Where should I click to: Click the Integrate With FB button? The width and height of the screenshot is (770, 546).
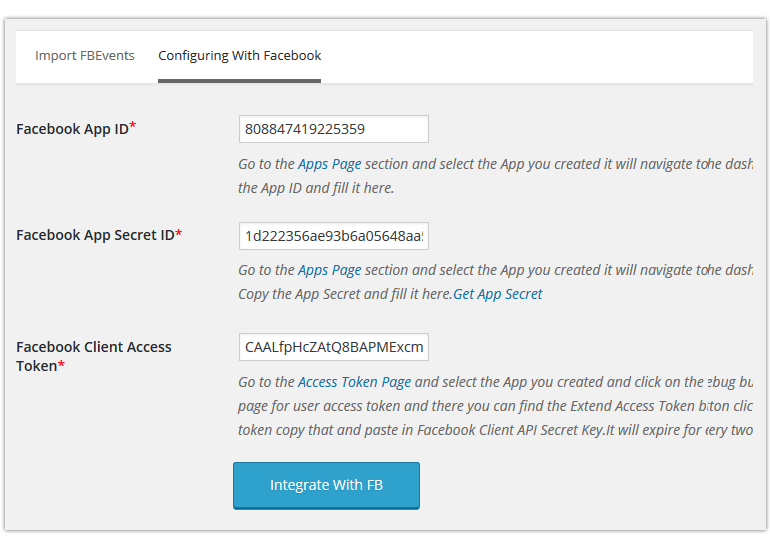pyautogui.click(x=327, y=485)
